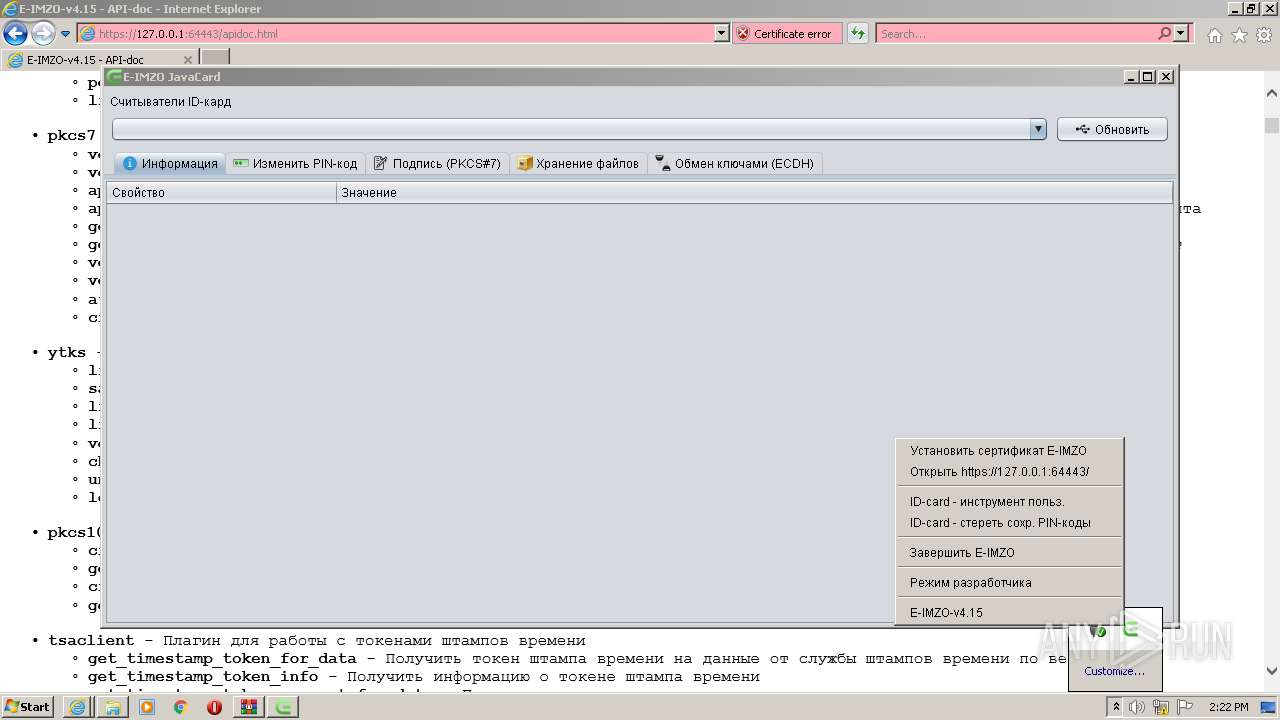Screen dimensions: 1280x720
Task: Open the Windows Explorer folder taskbar icon
Action: click(x=113, y=707)
